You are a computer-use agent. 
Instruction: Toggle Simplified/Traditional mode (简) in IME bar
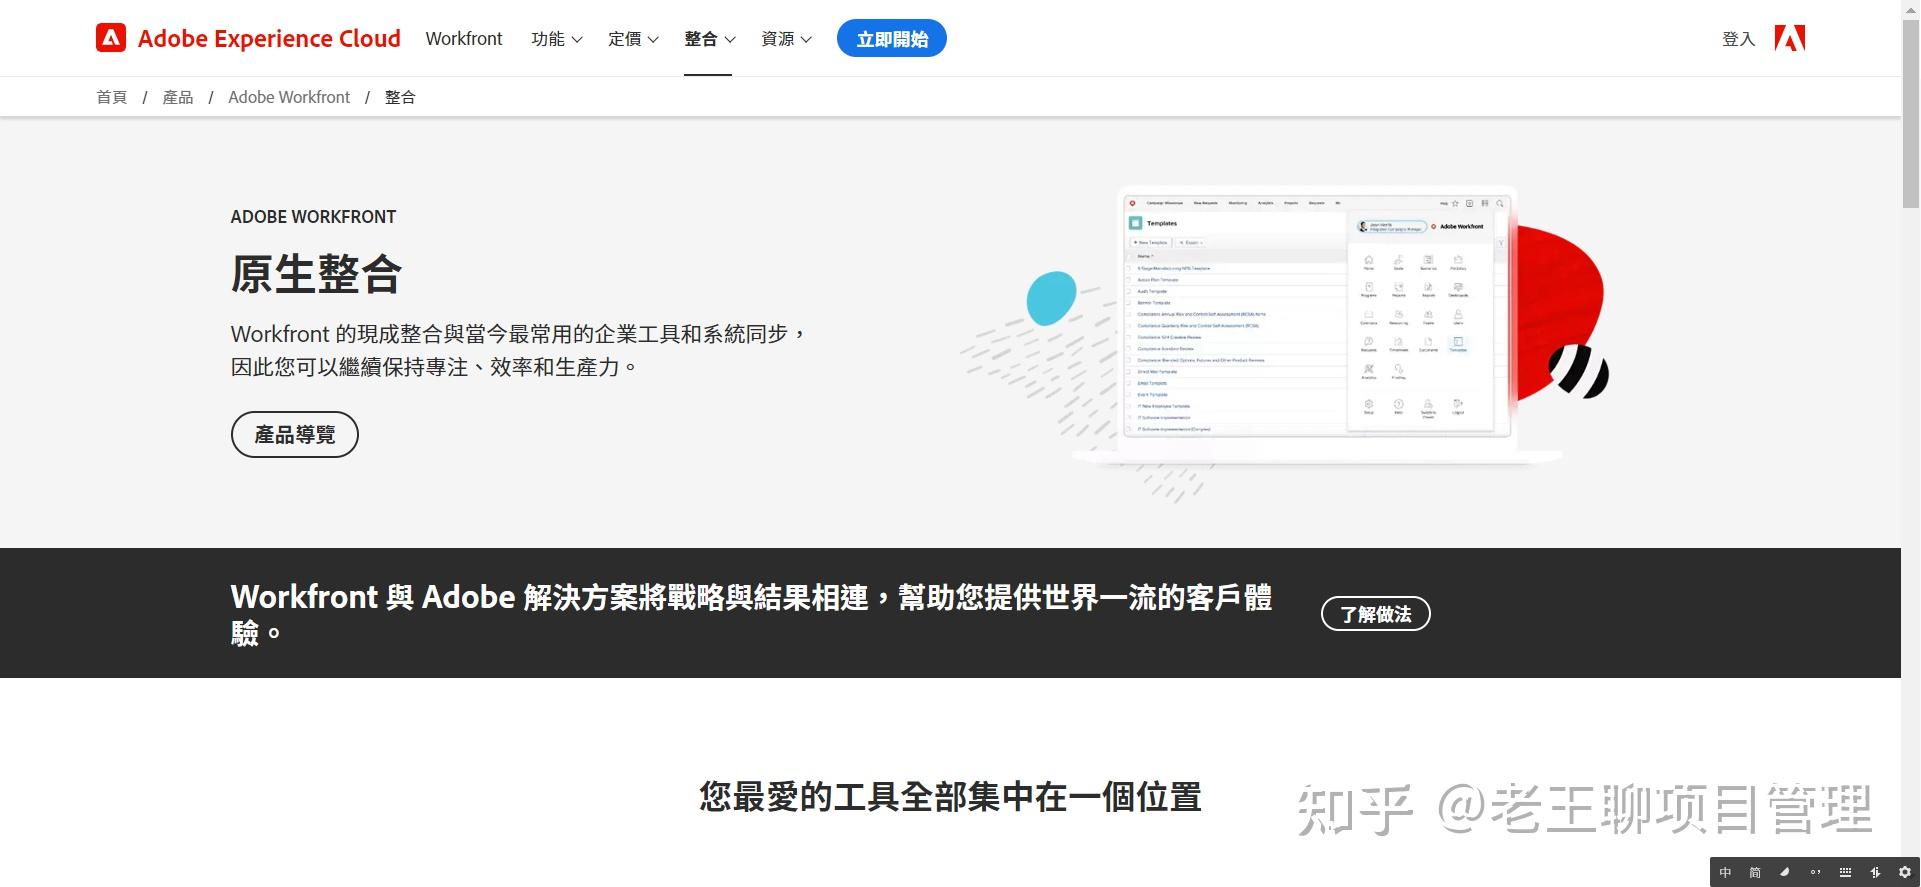click(x=1755, y=872)
